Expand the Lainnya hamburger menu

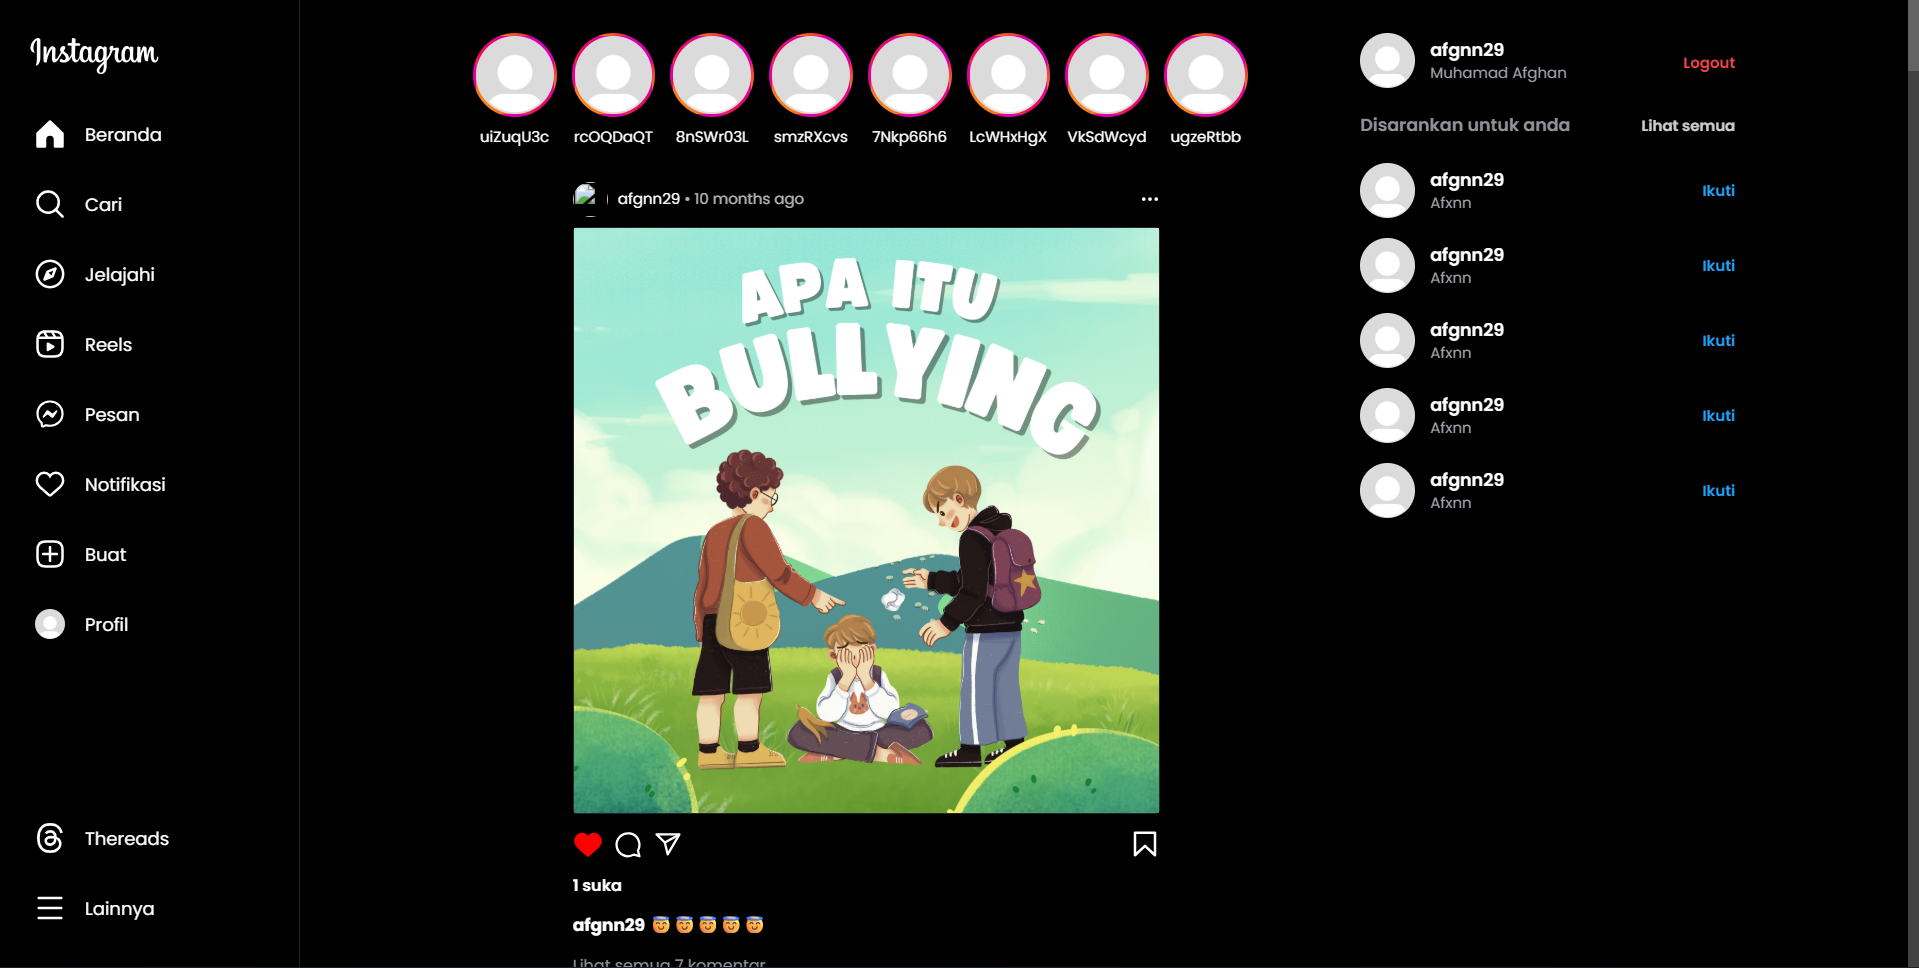[50, 908]
